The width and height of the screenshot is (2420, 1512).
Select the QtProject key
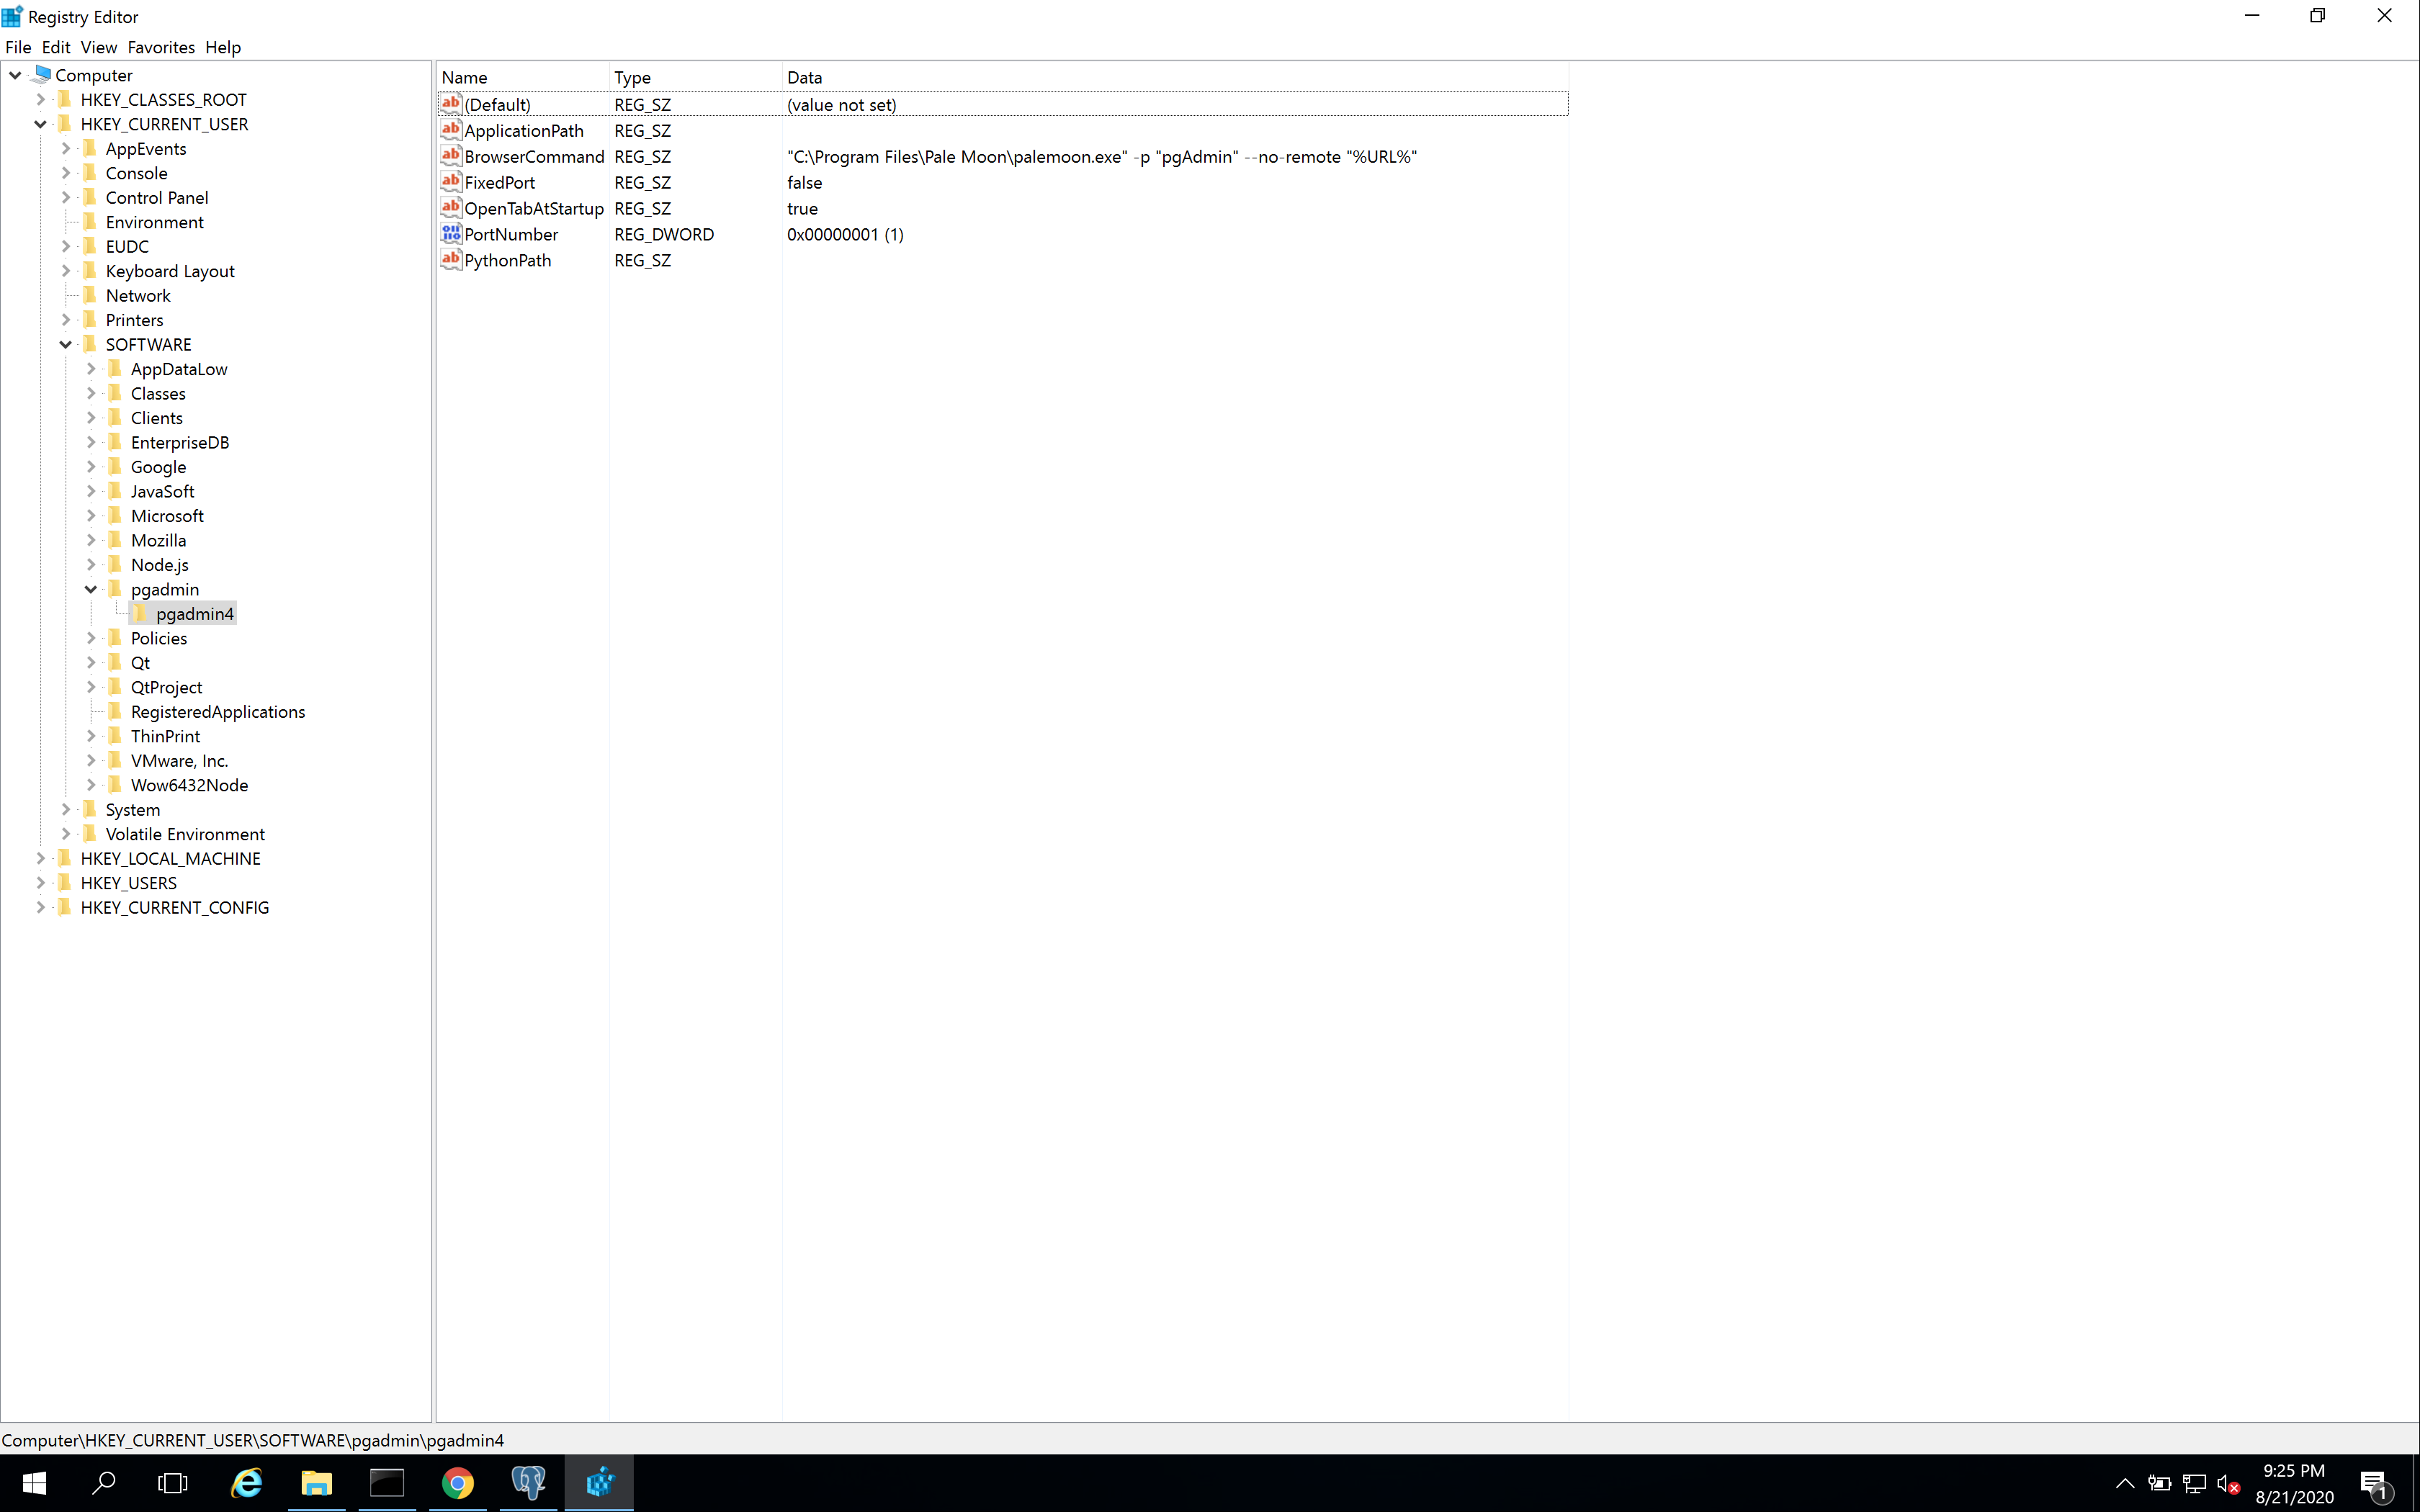[x=166, y=687]
